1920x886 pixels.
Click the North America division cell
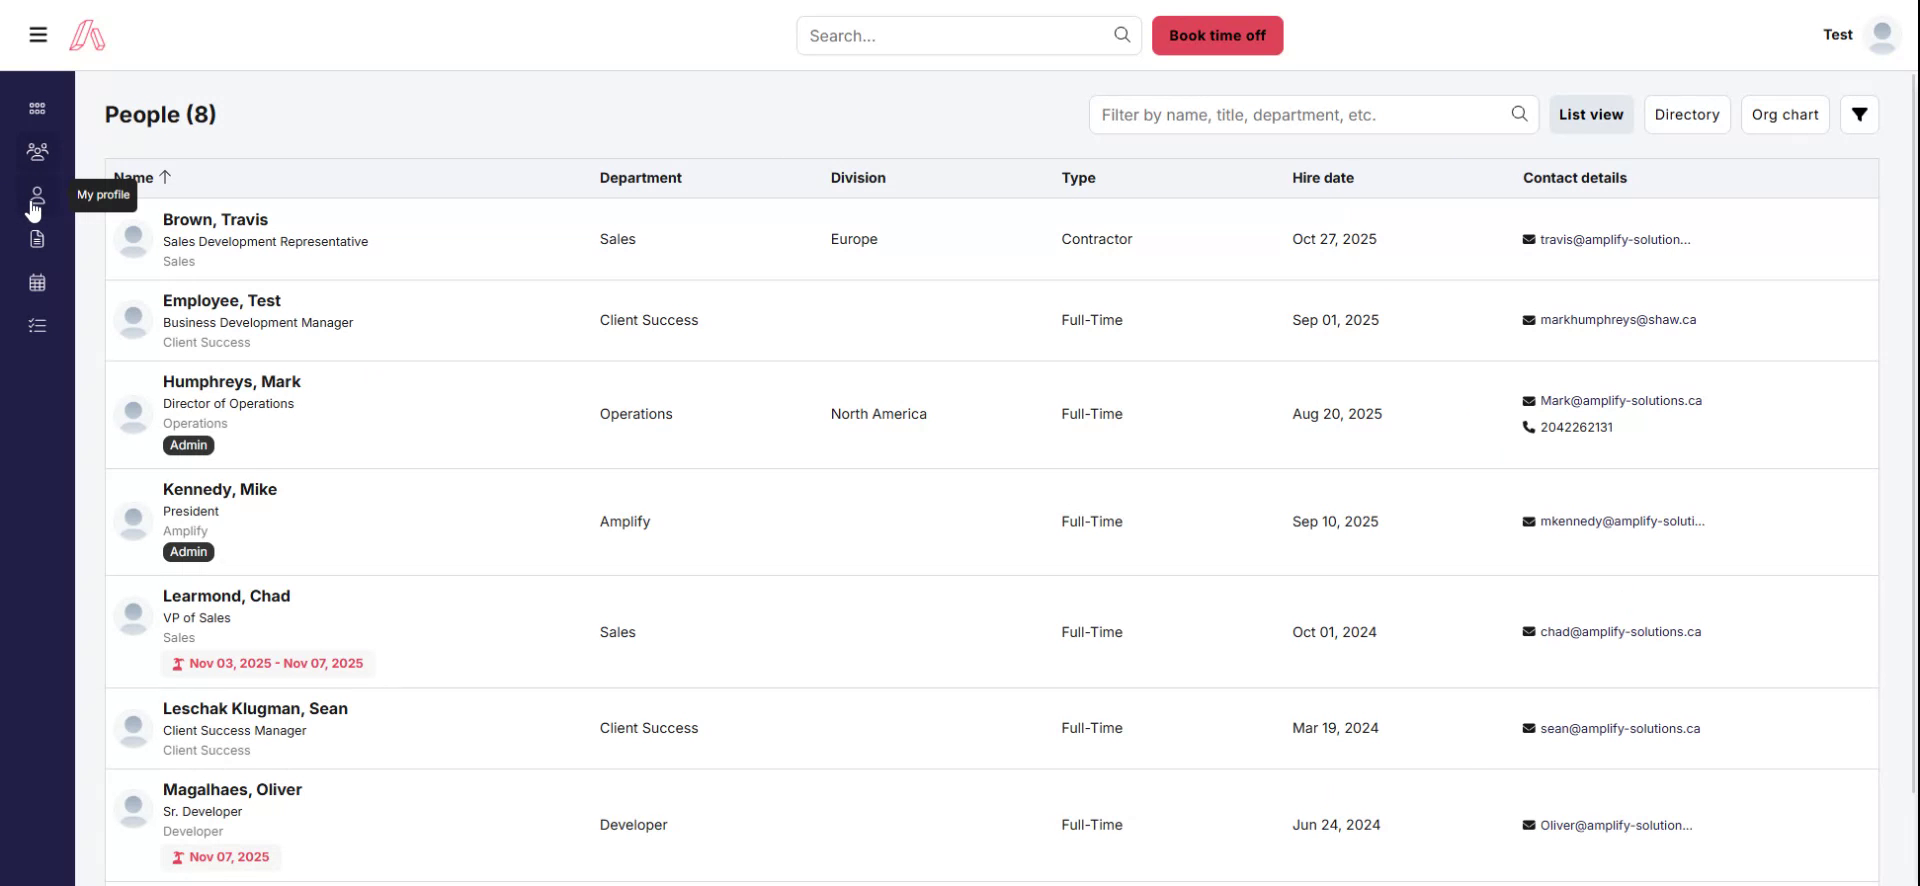pyautogui.click(x=878, y=414)
